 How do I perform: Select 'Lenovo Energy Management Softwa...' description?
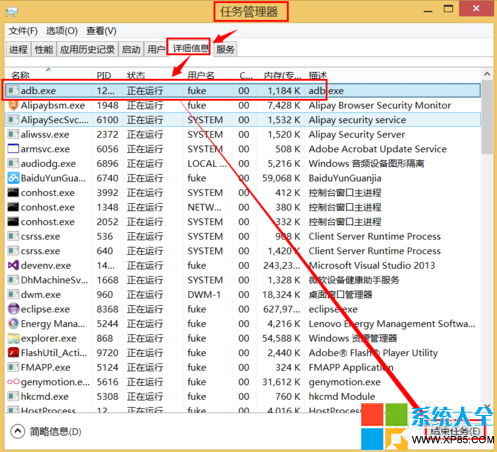(392, 324)
